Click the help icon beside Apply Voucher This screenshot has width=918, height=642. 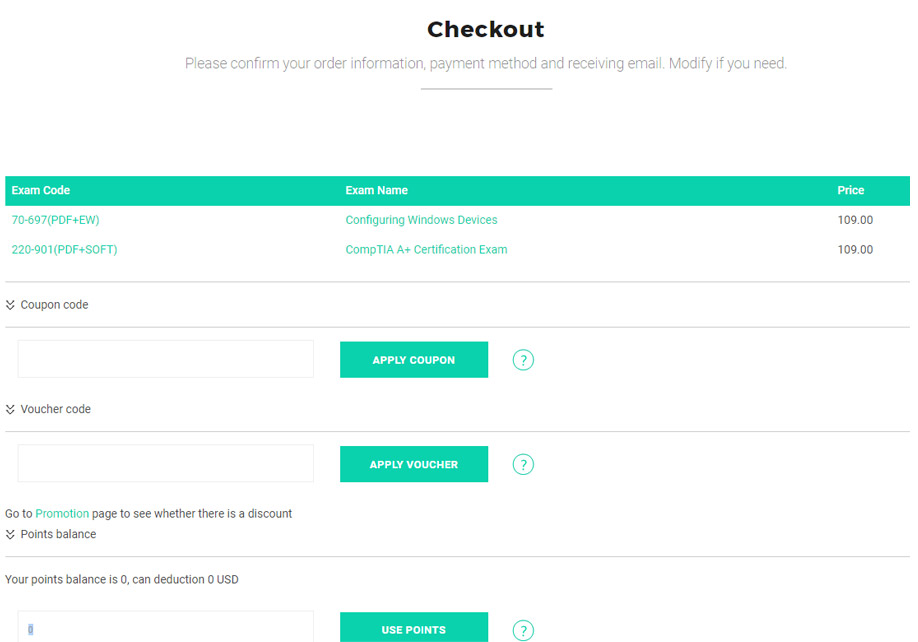(523, 465)
